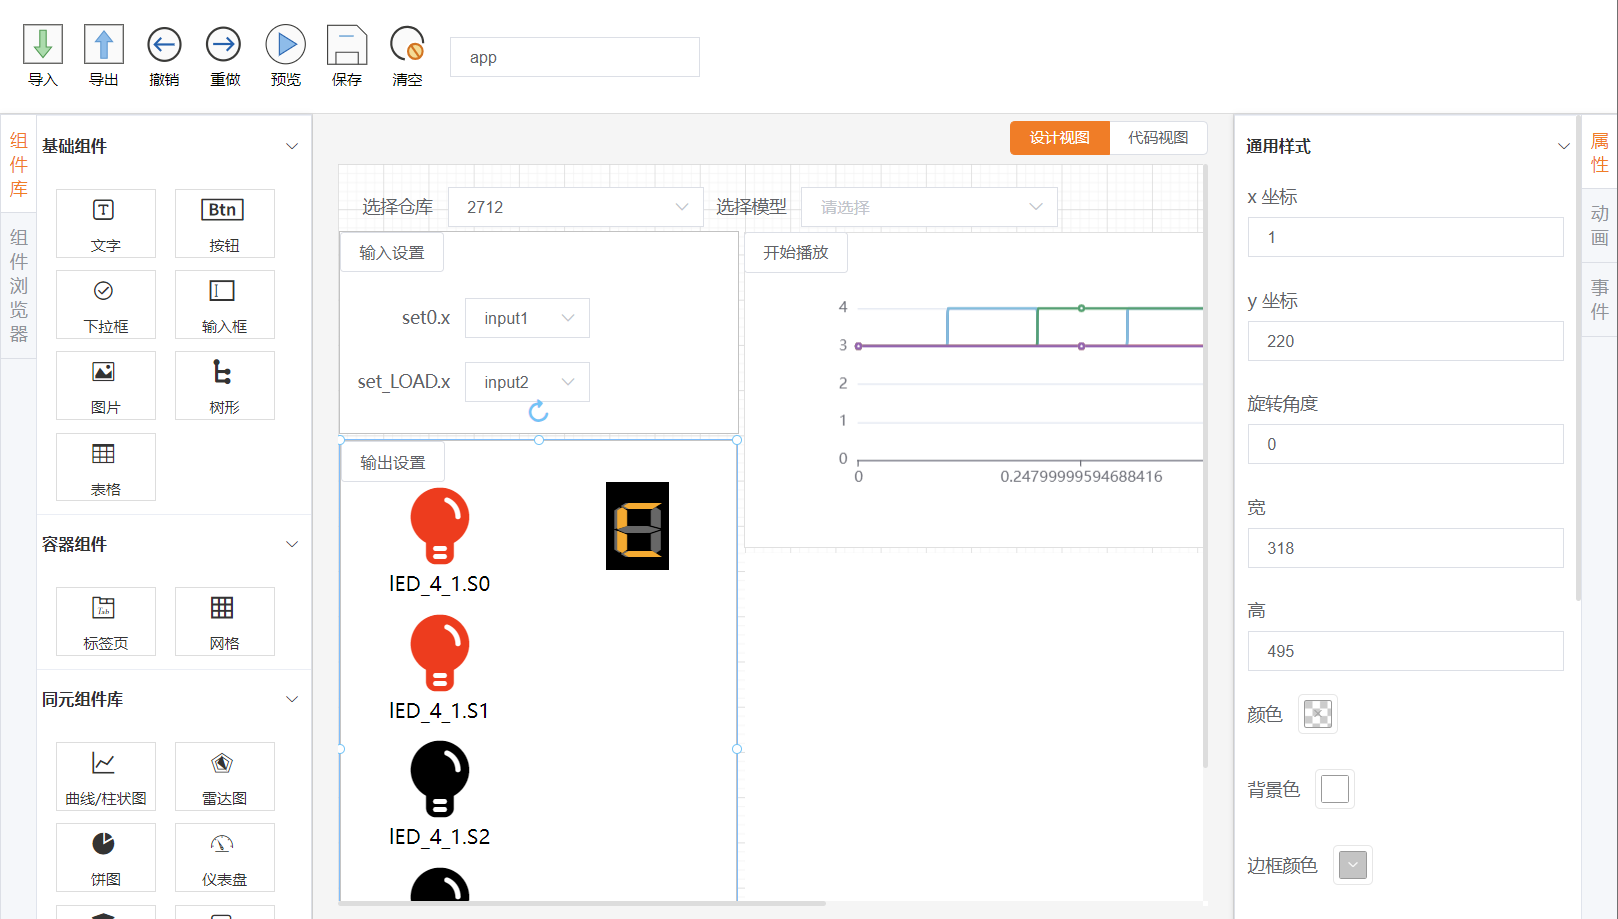Open the 选择模型 model dropdown
The height and width of the screenshot is (919, 1618).
pos(928,206)
